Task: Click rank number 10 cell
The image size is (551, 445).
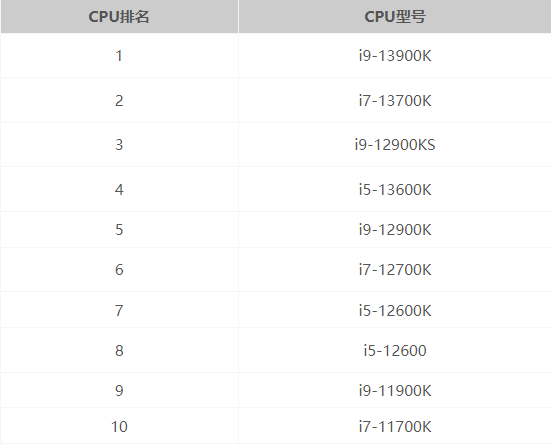Action: 119,426
